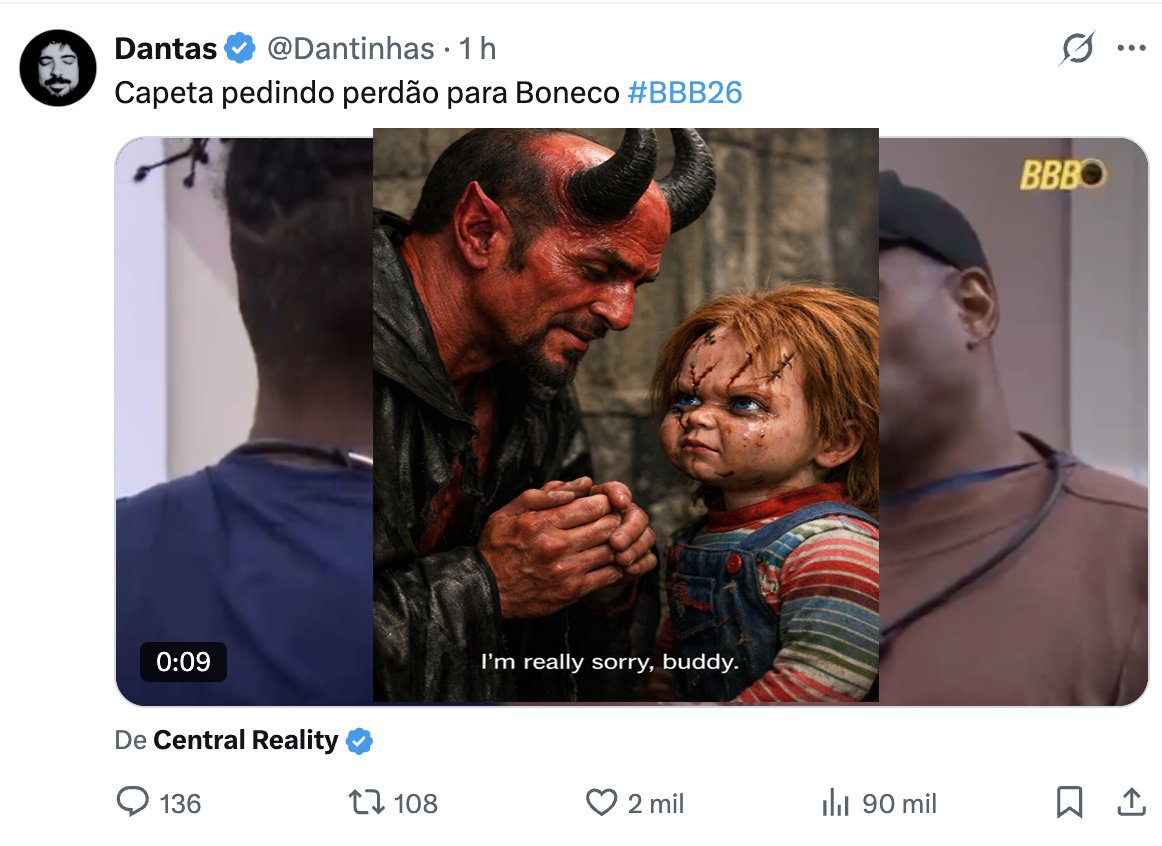Click the verified badge next to Dantas
Image resolution: width=1162 pixels, height=846 pixels.
pyautogui.click(x=237, y=48)
